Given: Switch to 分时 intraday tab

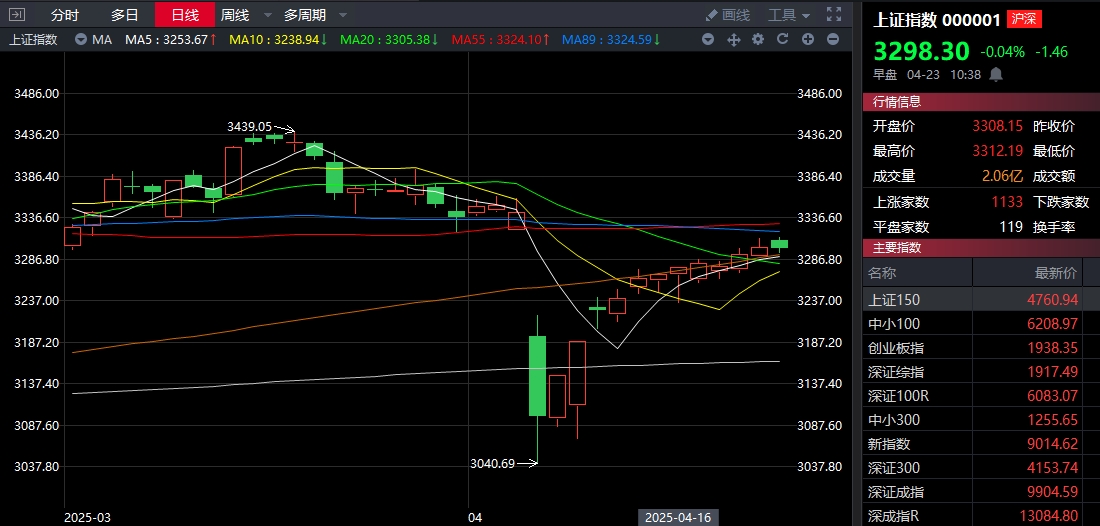Looking at the screenshot, I should tap(64, 15).
